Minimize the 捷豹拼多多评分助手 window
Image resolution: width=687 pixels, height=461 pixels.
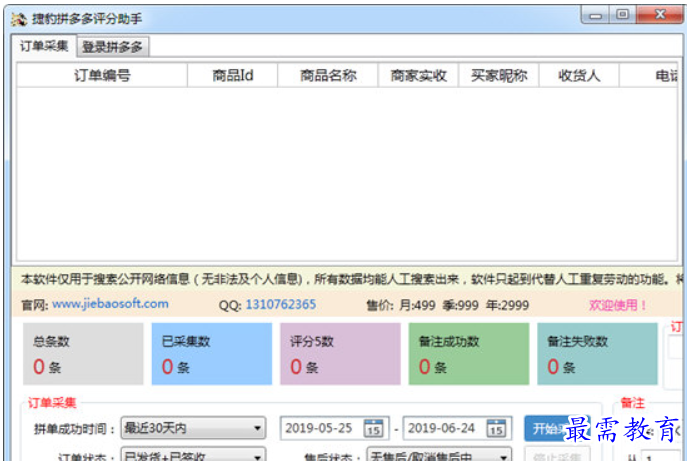pyautogui.click(x=596, y=15)
